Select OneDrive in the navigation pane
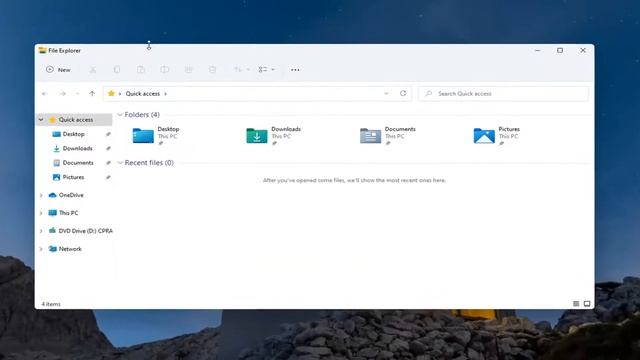 [x=71, y=195]
